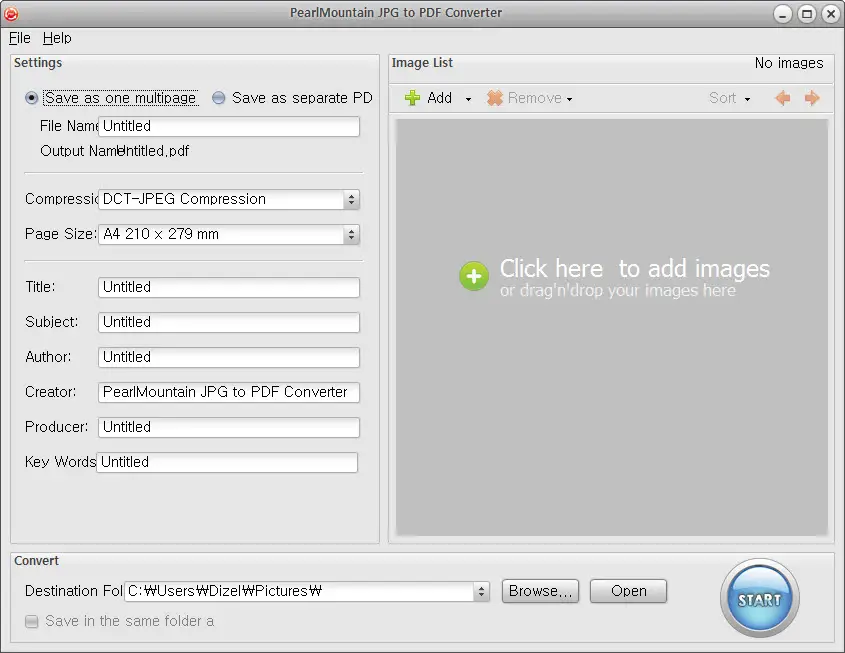Click the Title input field

[228, 287]
